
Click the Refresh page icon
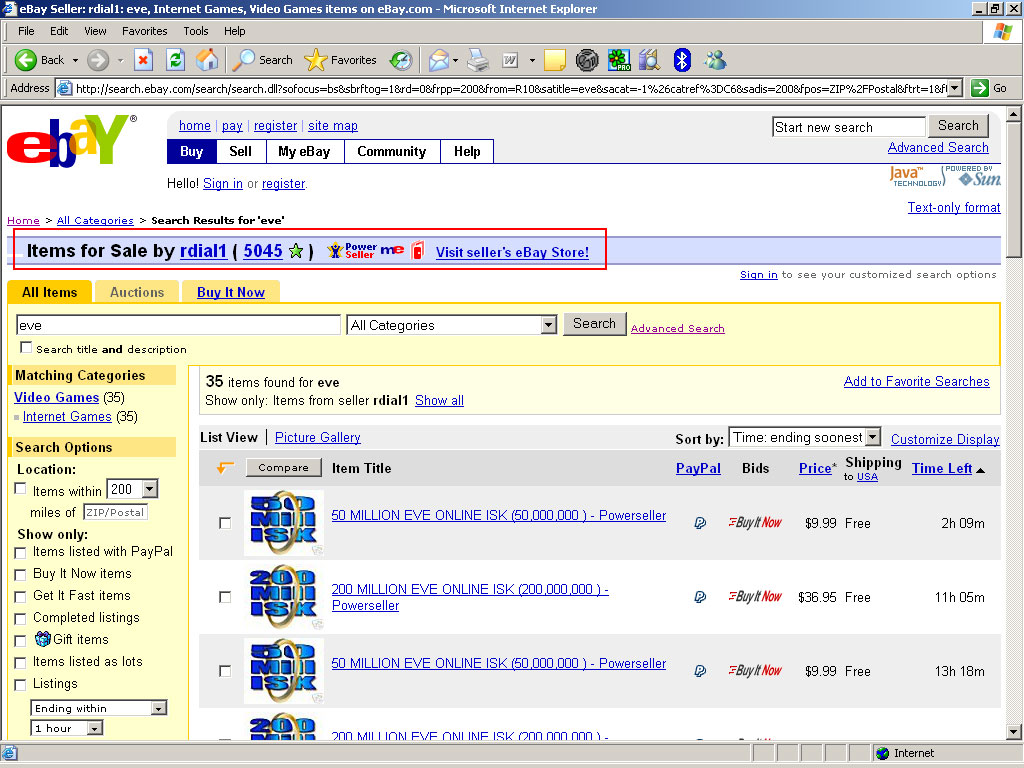[x=175, y=60]
